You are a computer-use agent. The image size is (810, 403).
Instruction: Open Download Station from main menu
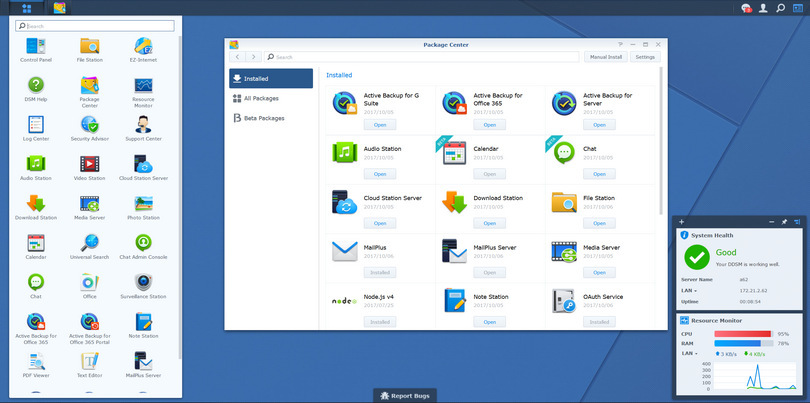point(36,207)
